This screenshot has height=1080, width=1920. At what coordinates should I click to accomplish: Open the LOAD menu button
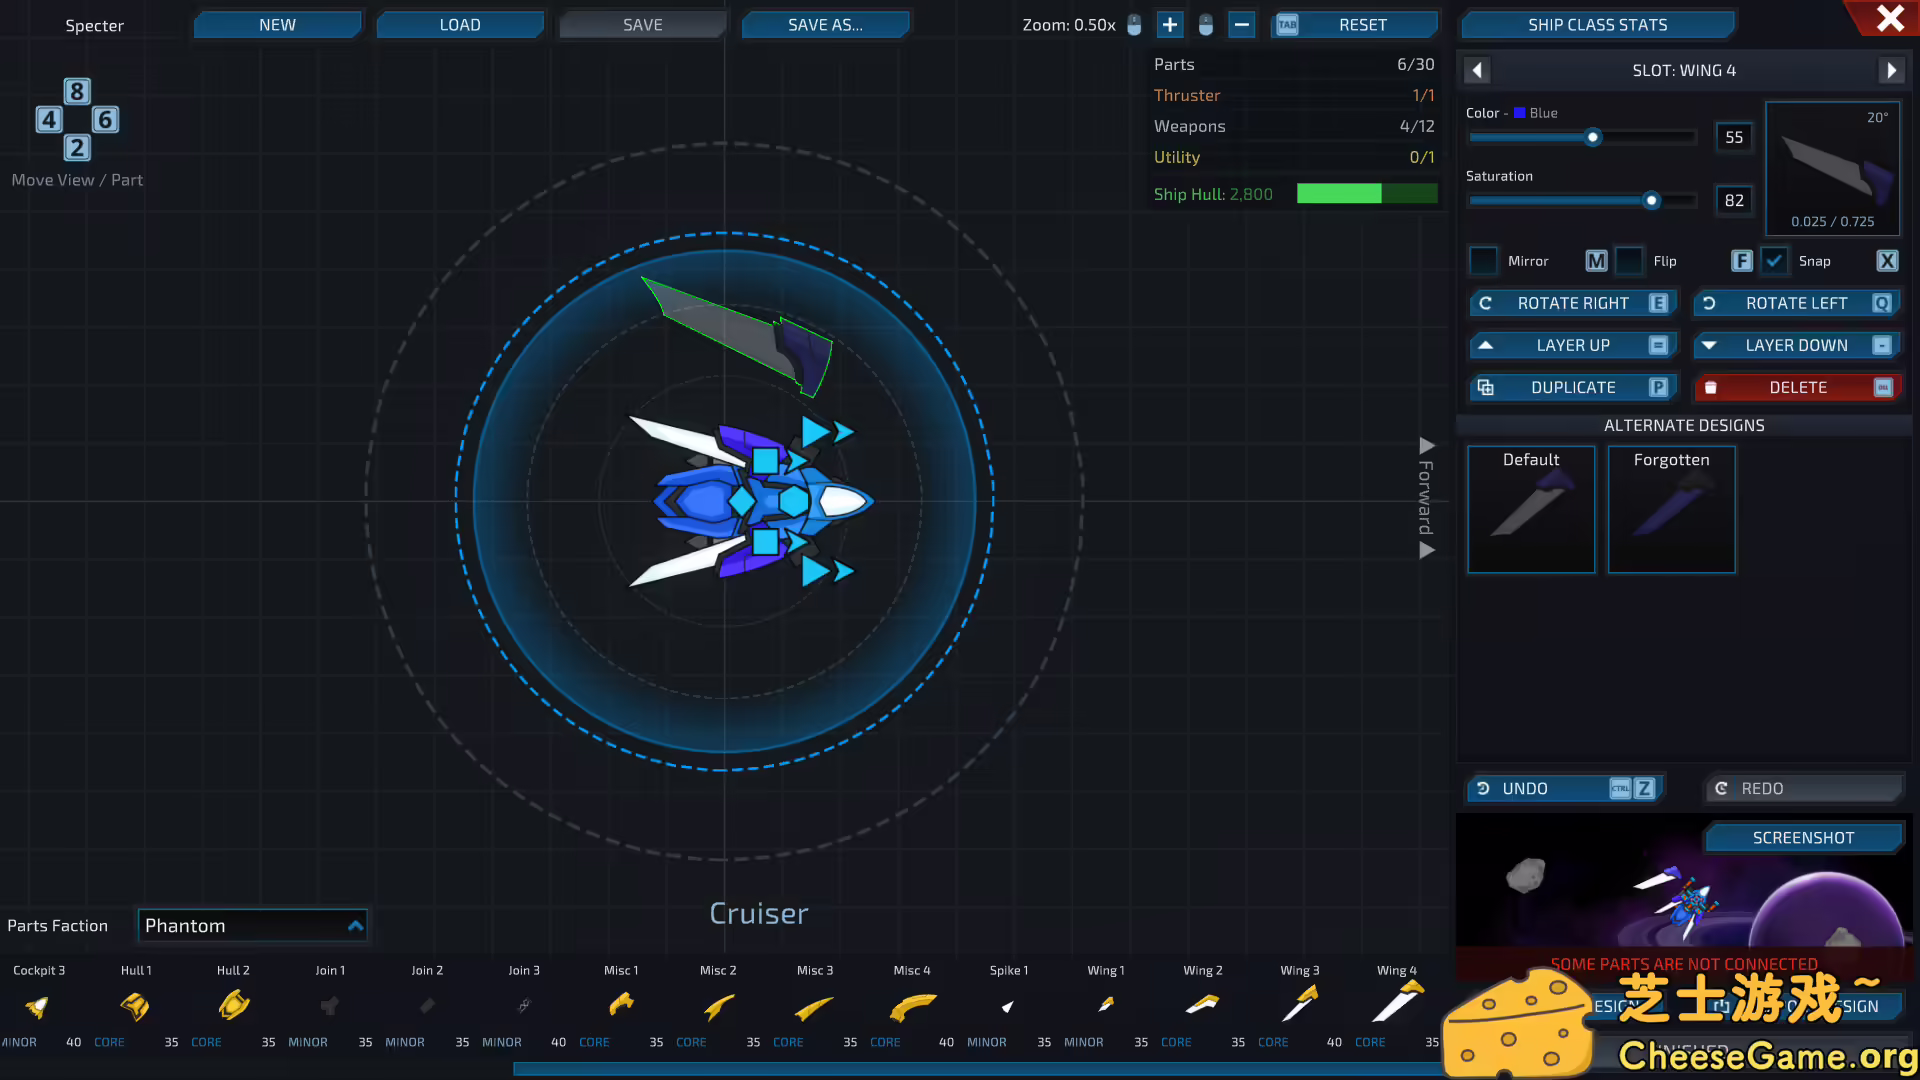point(460,25)
